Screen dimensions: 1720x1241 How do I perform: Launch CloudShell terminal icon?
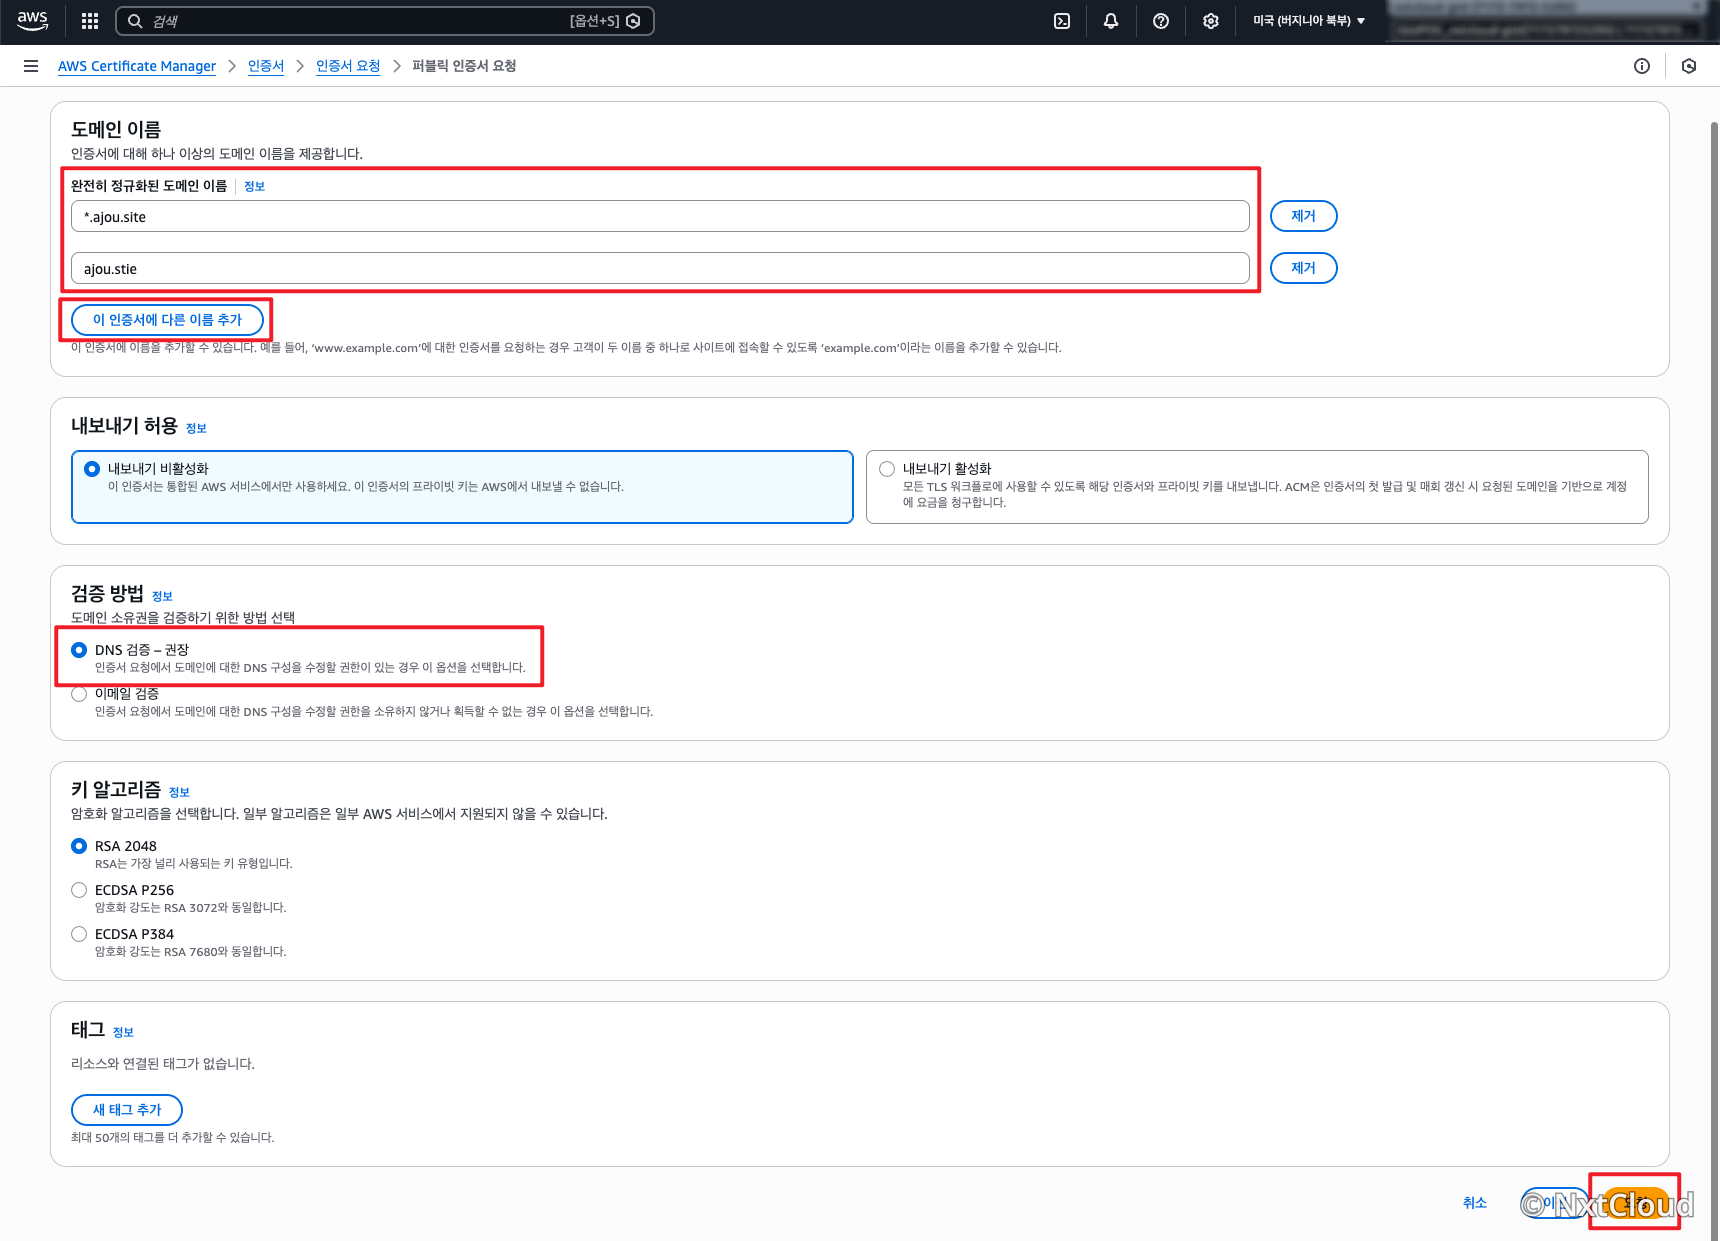tap(1062, 21)
